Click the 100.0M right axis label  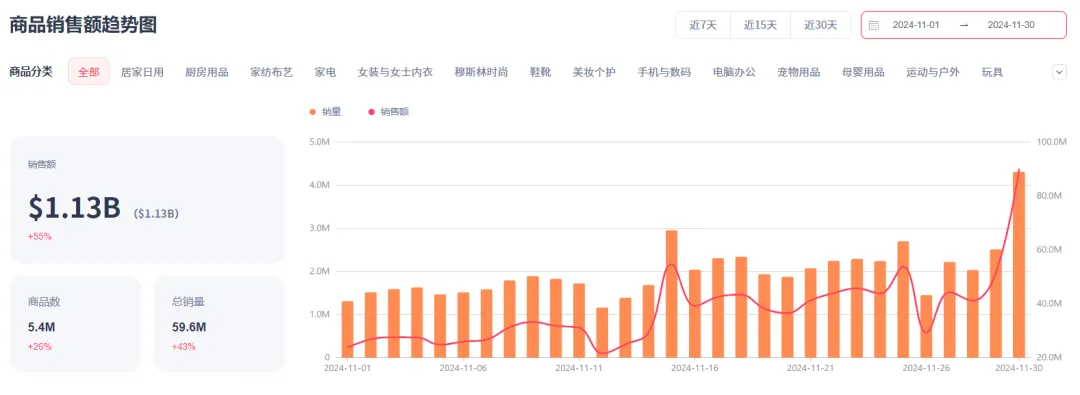point(1051,142)
